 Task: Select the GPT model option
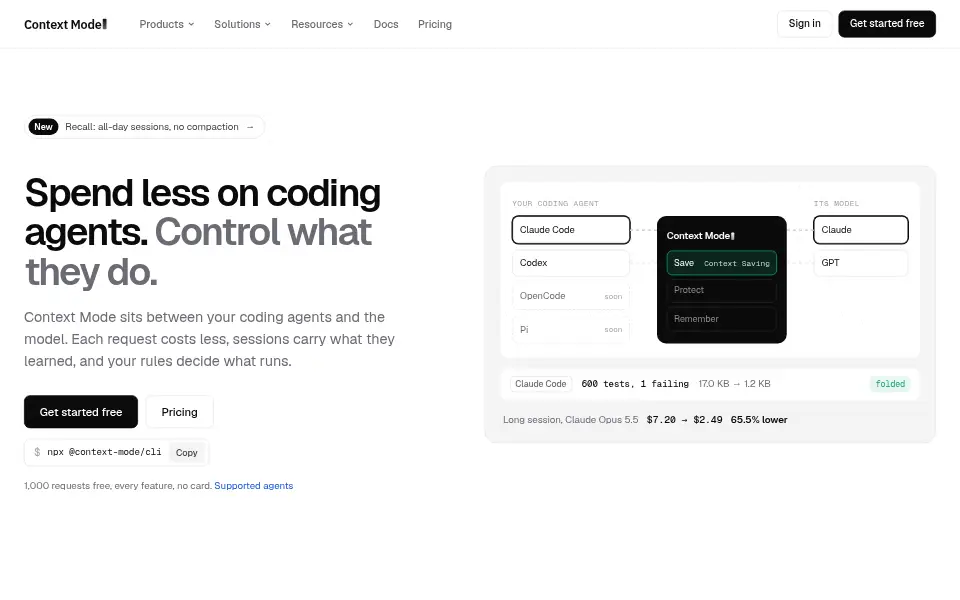point(860,263)
